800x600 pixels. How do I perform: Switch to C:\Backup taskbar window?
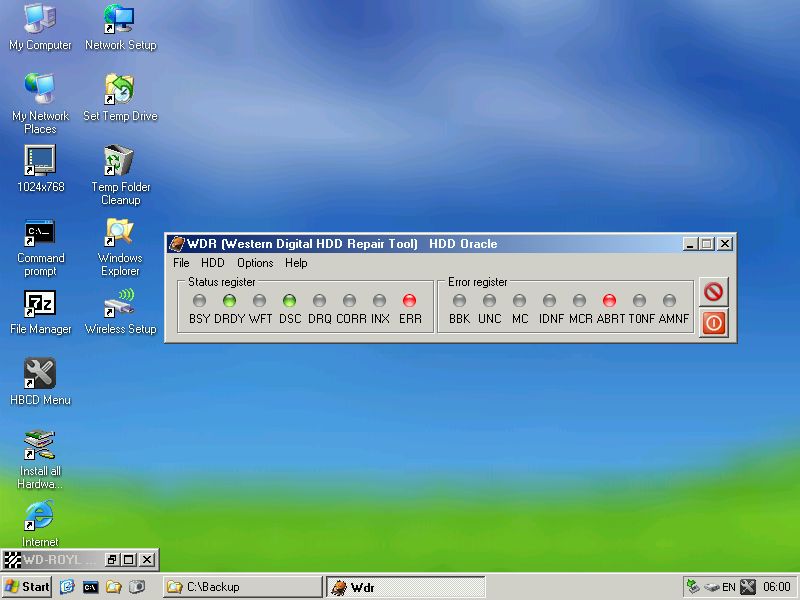243,587
